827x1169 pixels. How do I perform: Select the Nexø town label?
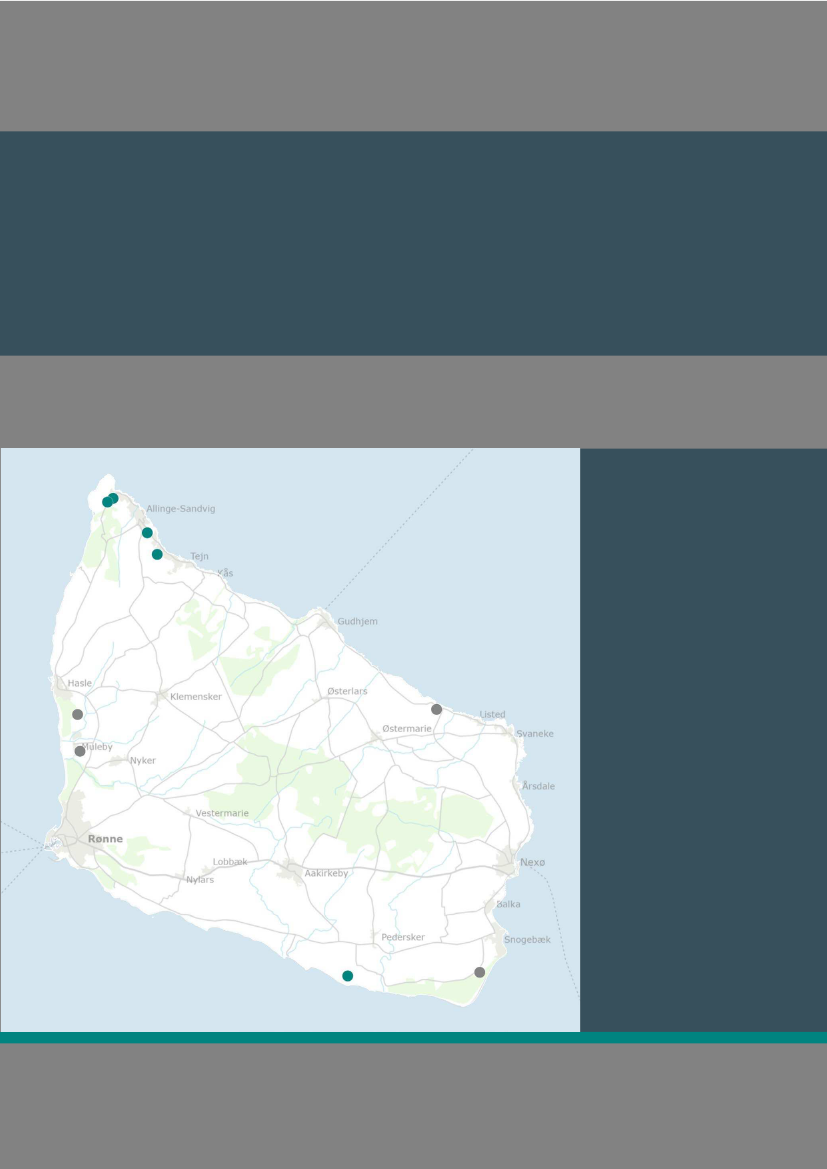coord(532,862)
